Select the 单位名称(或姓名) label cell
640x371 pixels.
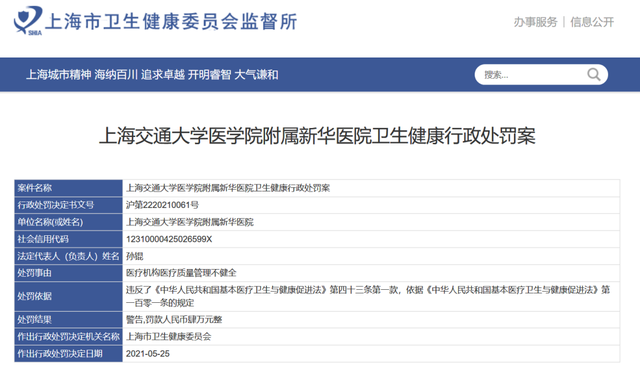(x=68, y=222)
